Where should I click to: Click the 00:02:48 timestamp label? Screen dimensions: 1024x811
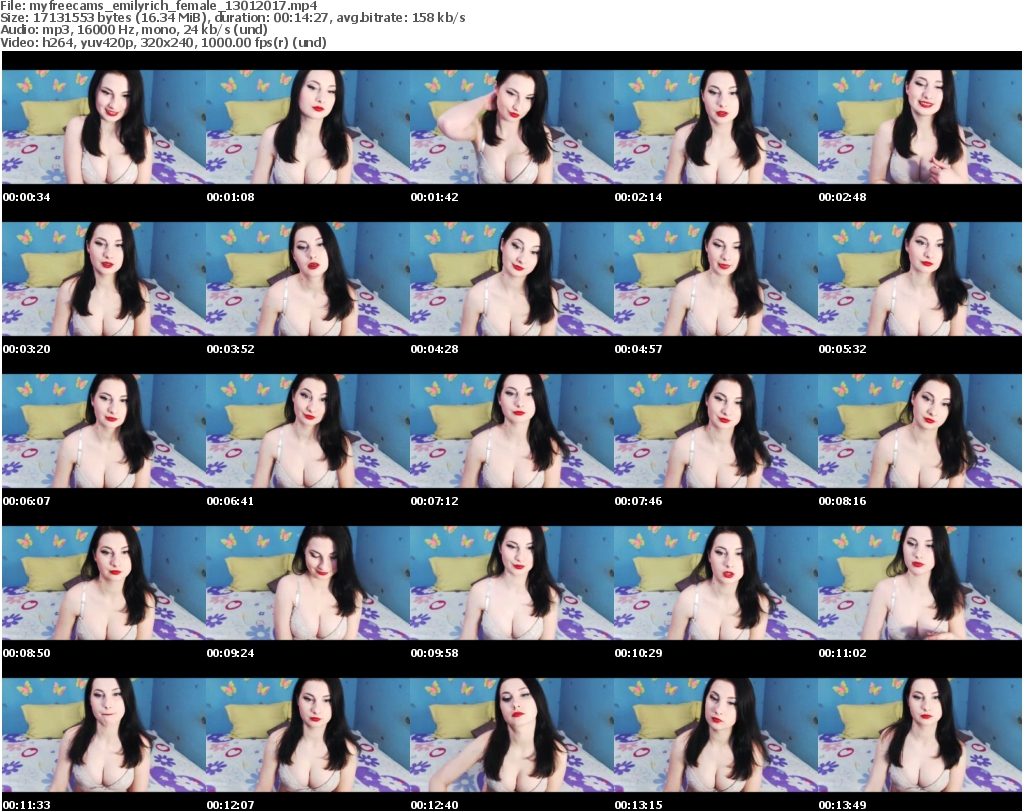point(842,197)
